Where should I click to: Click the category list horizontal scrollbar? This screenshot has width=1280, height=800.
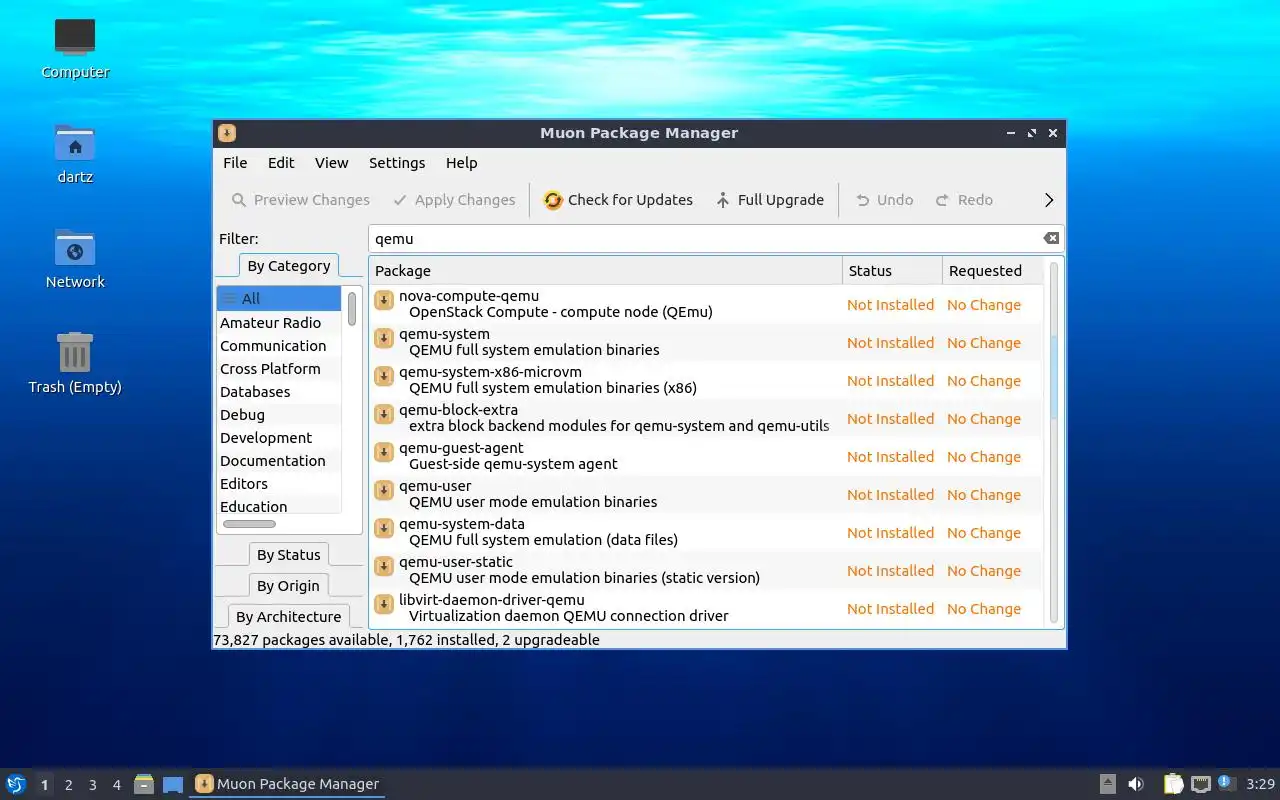pos(249,524)
